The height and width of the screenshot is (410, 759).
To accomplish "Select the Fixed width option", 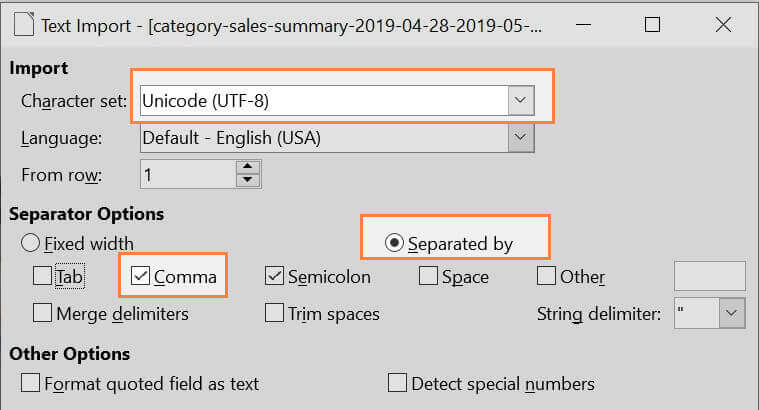I will coord(31,243).
